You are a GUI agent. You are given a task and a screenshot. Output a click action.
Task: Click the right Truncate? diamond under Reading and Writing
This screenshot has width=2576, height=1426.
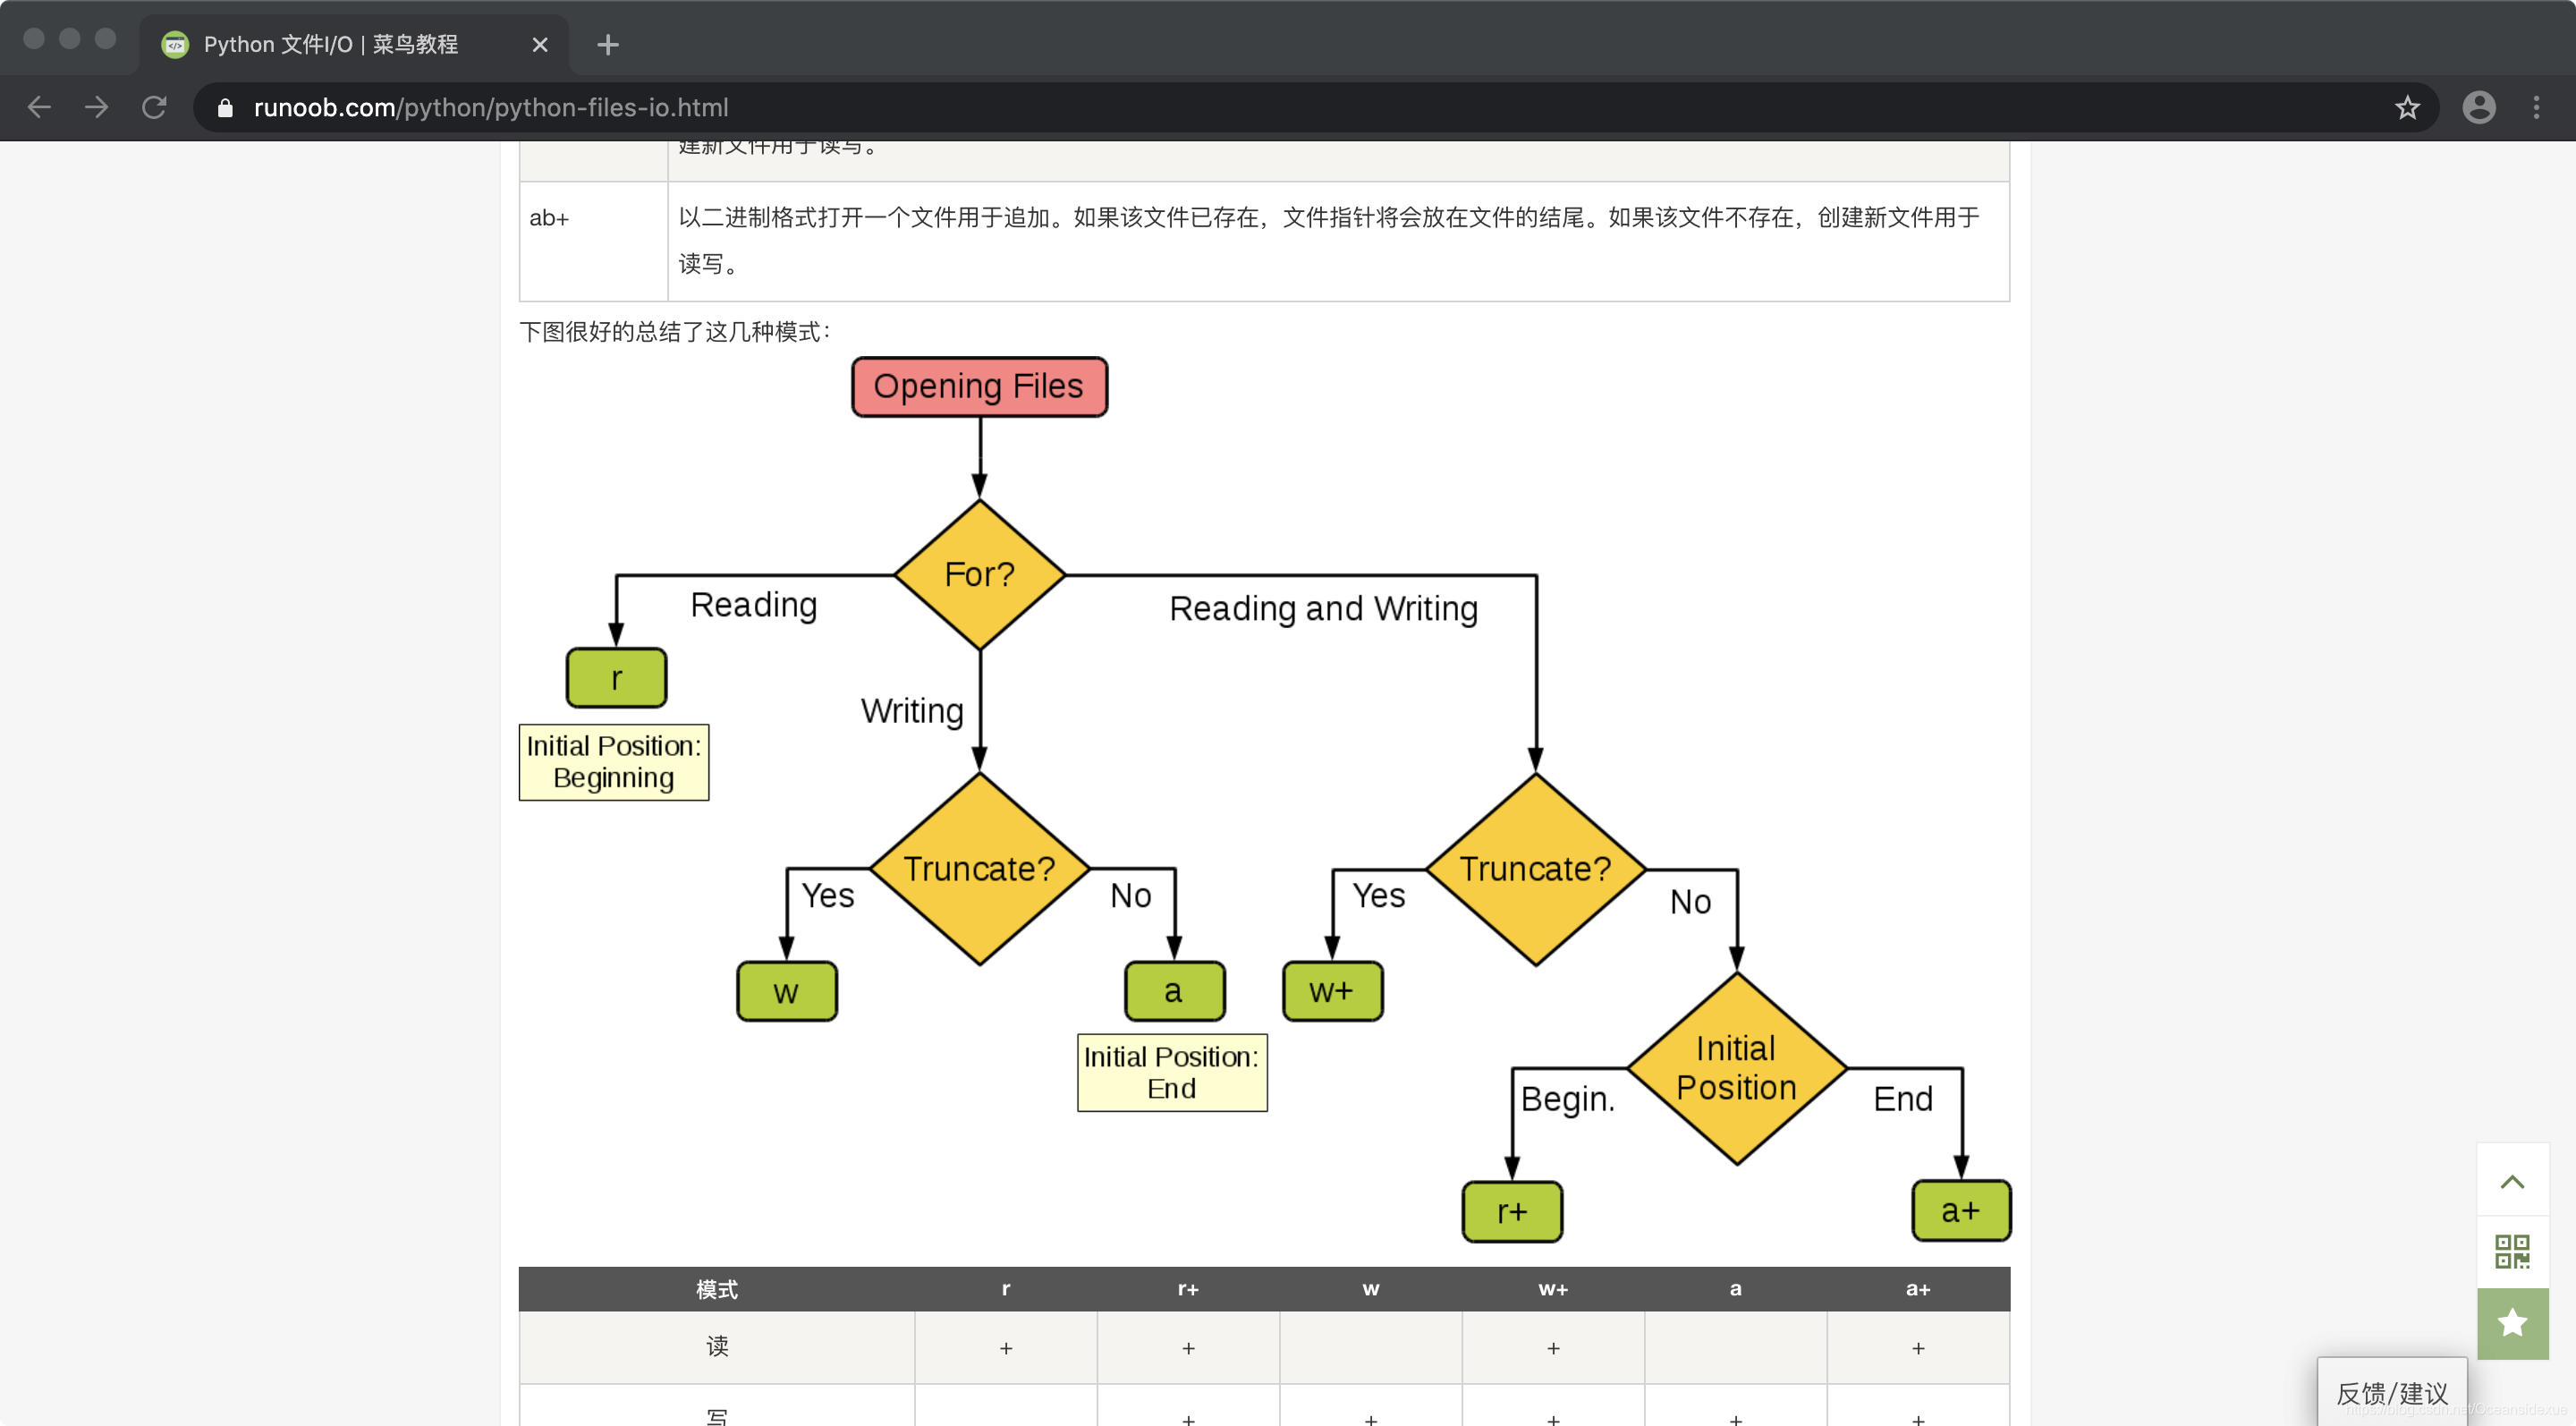click(x=1536, y=869)
